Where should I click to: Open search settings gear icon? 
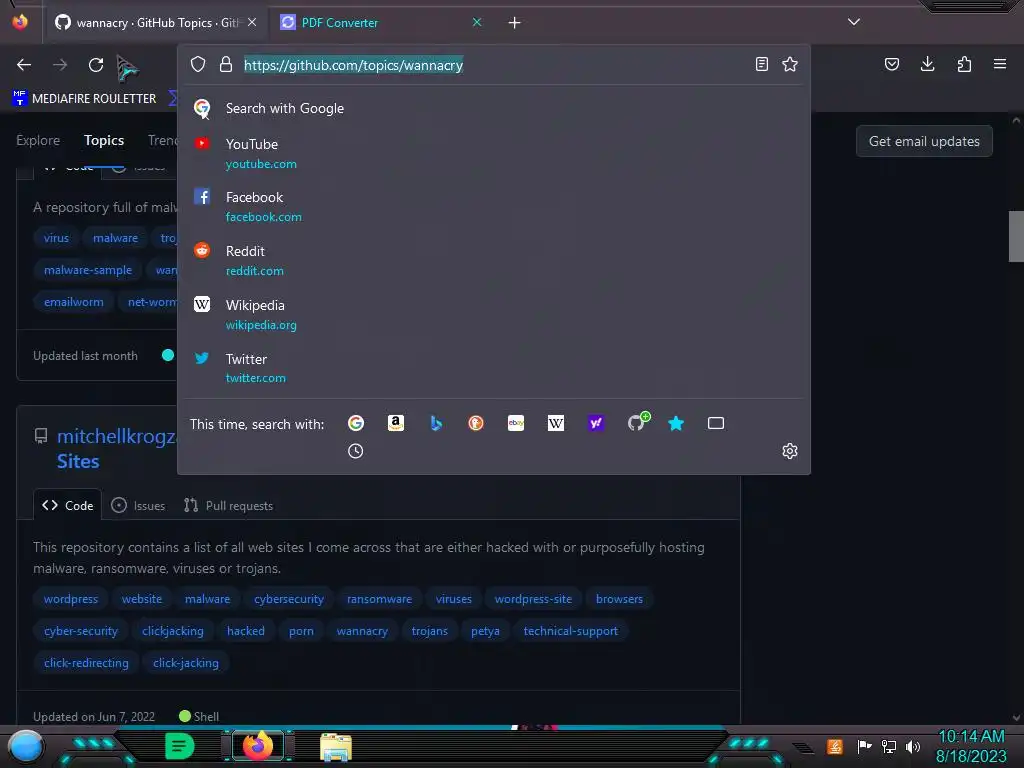tap(790, 451)
